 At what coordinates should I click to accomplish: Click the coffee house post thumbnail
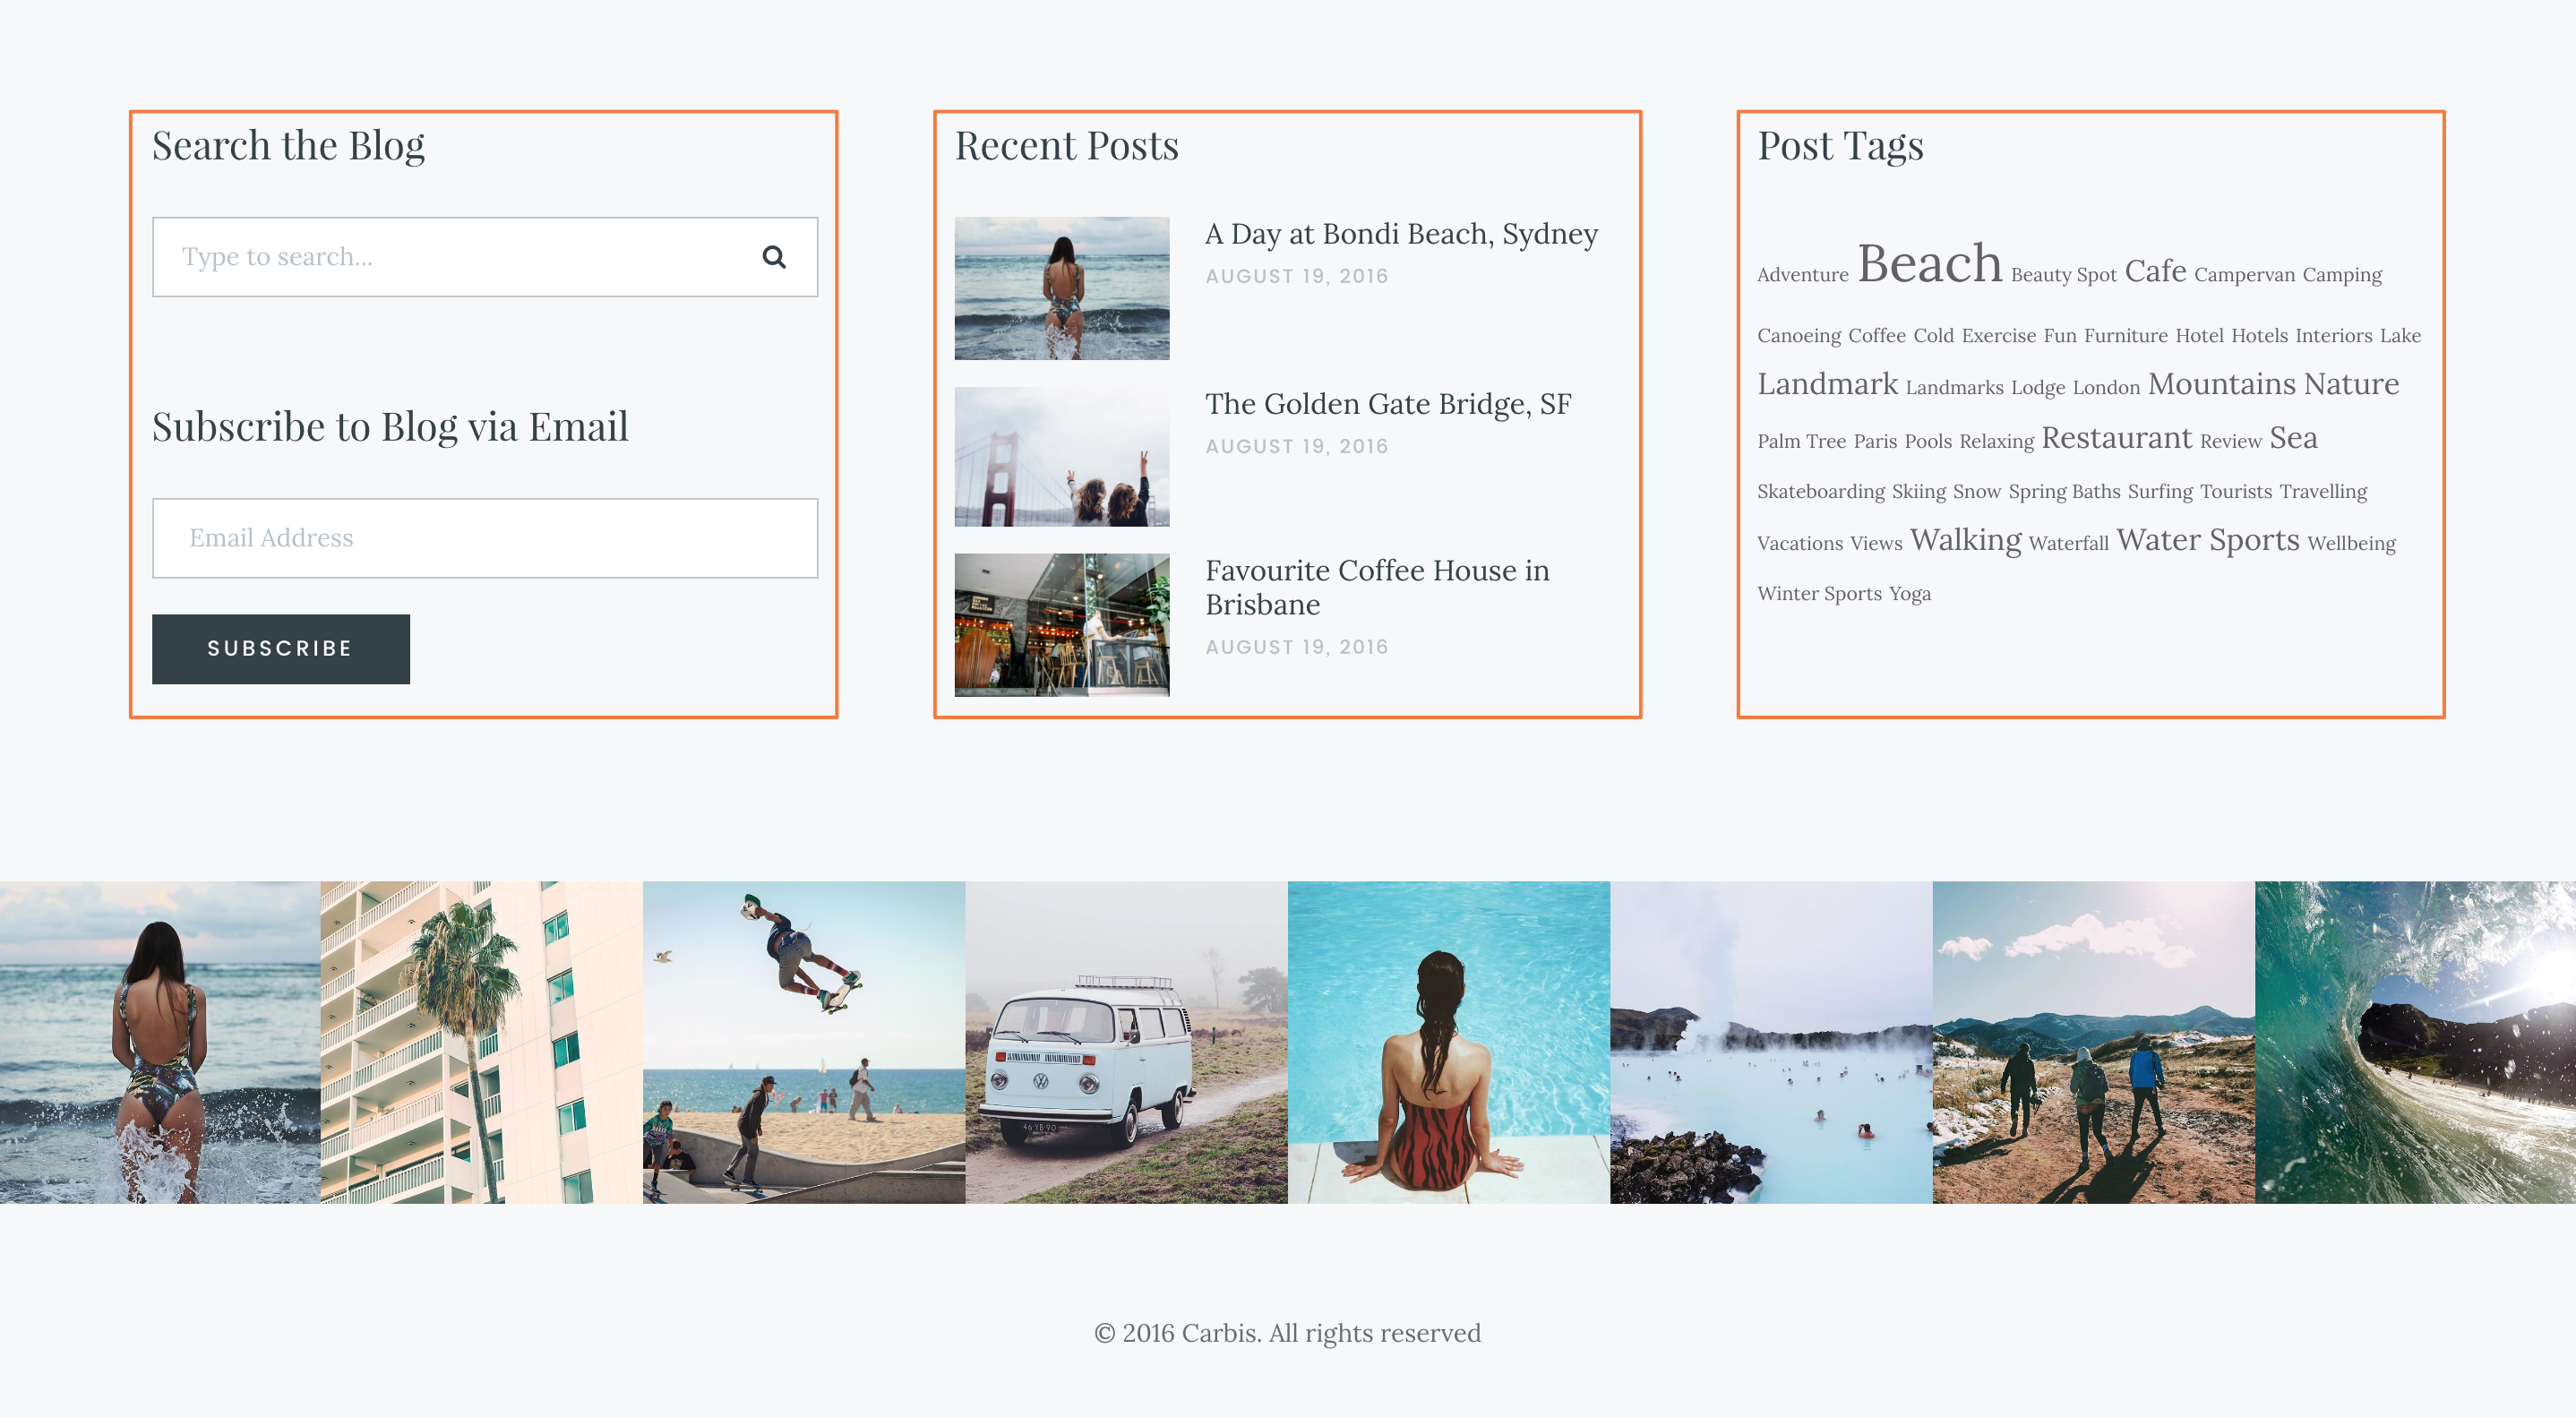pyautogui.click(x=1062, y=625)
